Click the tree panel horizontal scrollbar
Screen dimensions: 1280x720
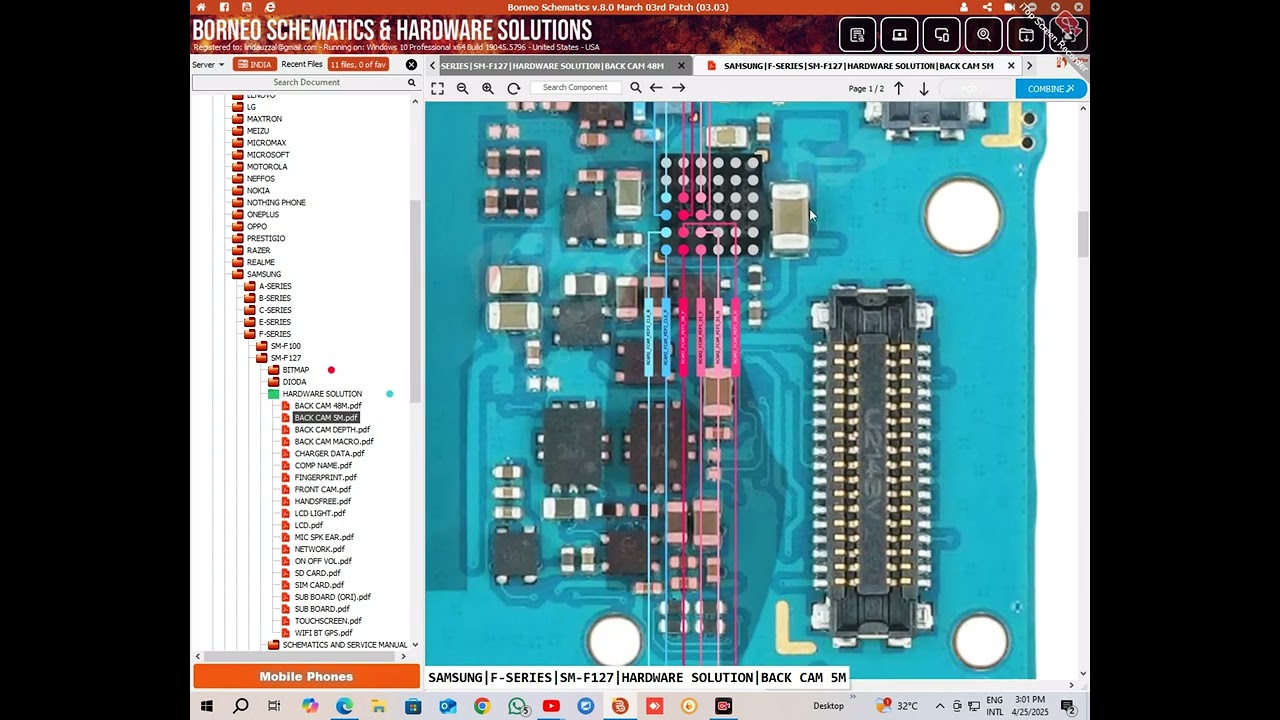click(x=299, y=656)
